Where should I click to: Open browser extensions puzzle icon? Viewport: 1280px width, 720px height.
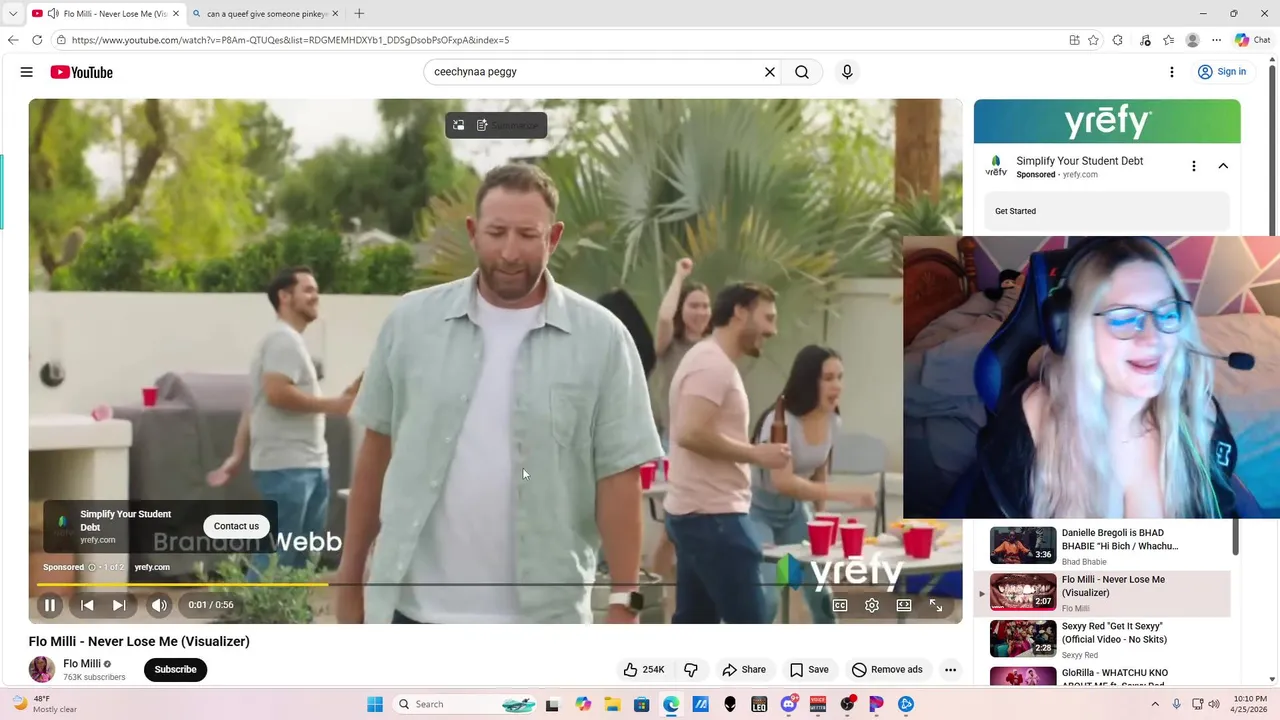[x=1118, y=40]
